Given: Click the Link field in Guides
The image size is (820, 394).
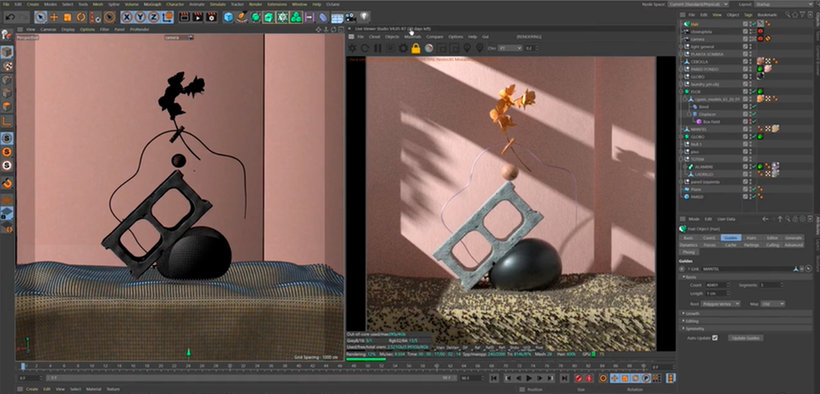Looking at the screenshot, I should [x=746, y=268].
